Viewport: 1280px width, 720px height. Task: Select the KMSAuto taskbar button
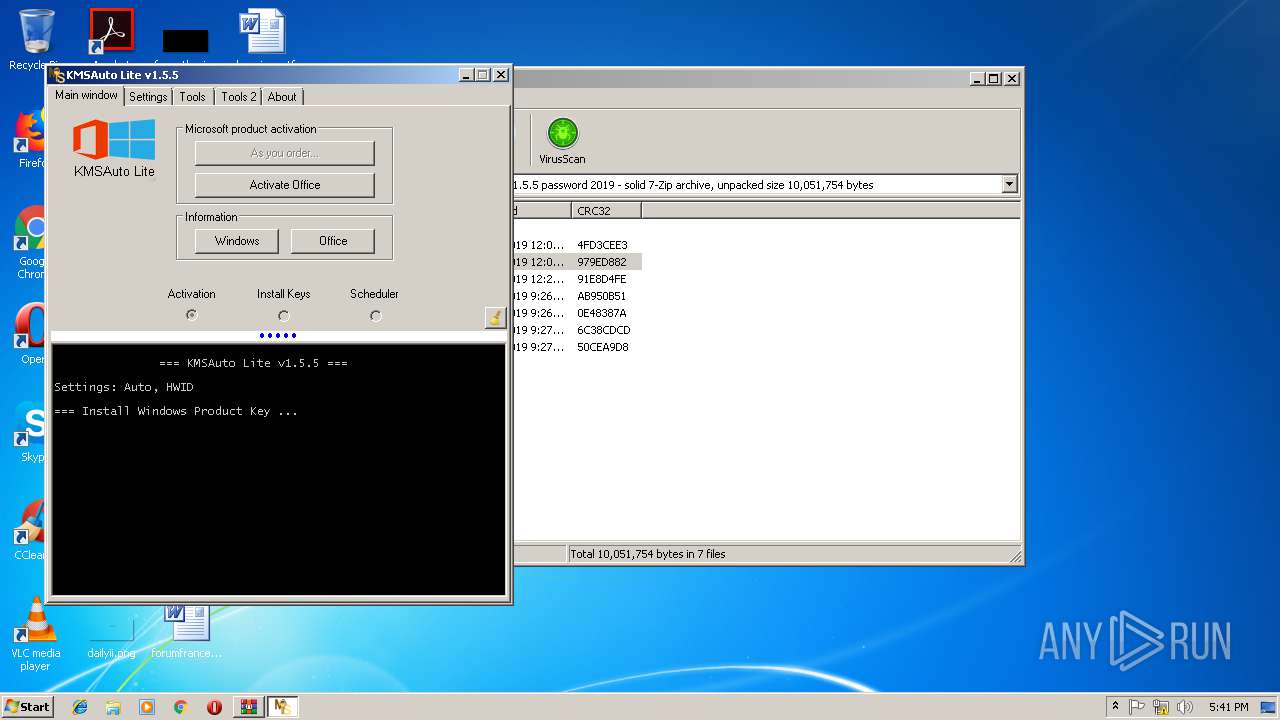[x=283, y=707]
